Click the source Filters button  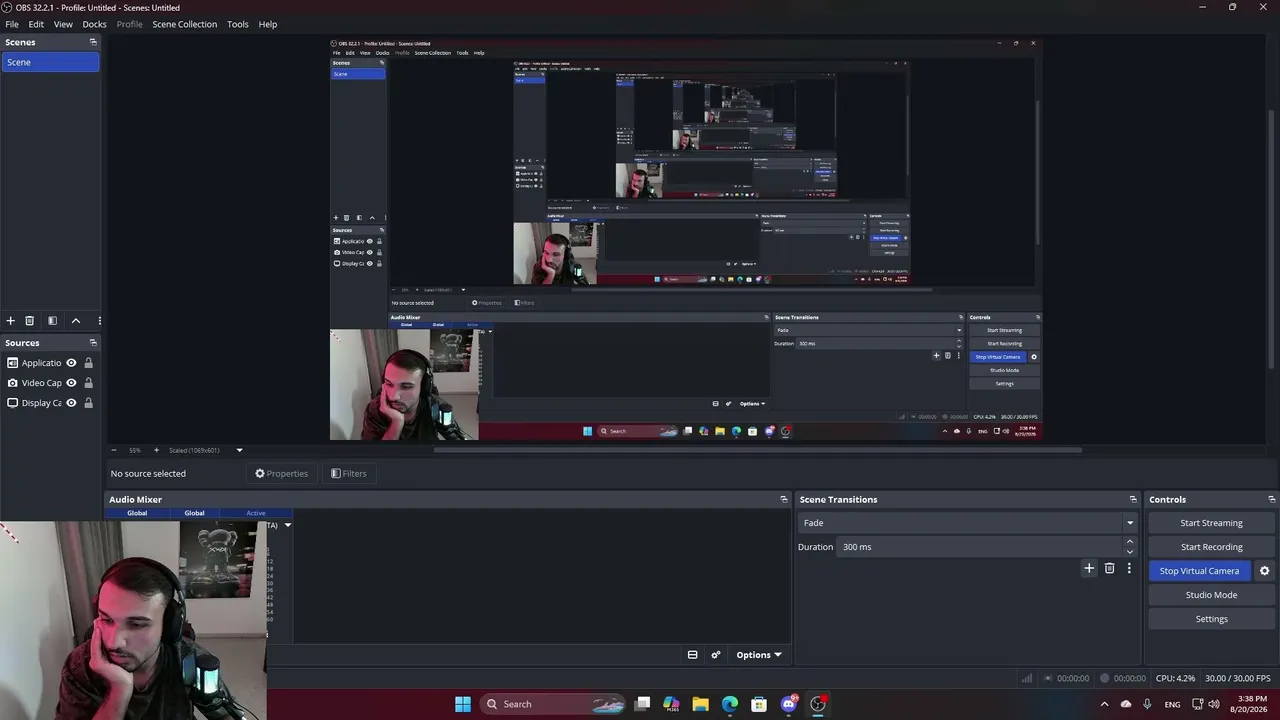[x=349, y=474]
